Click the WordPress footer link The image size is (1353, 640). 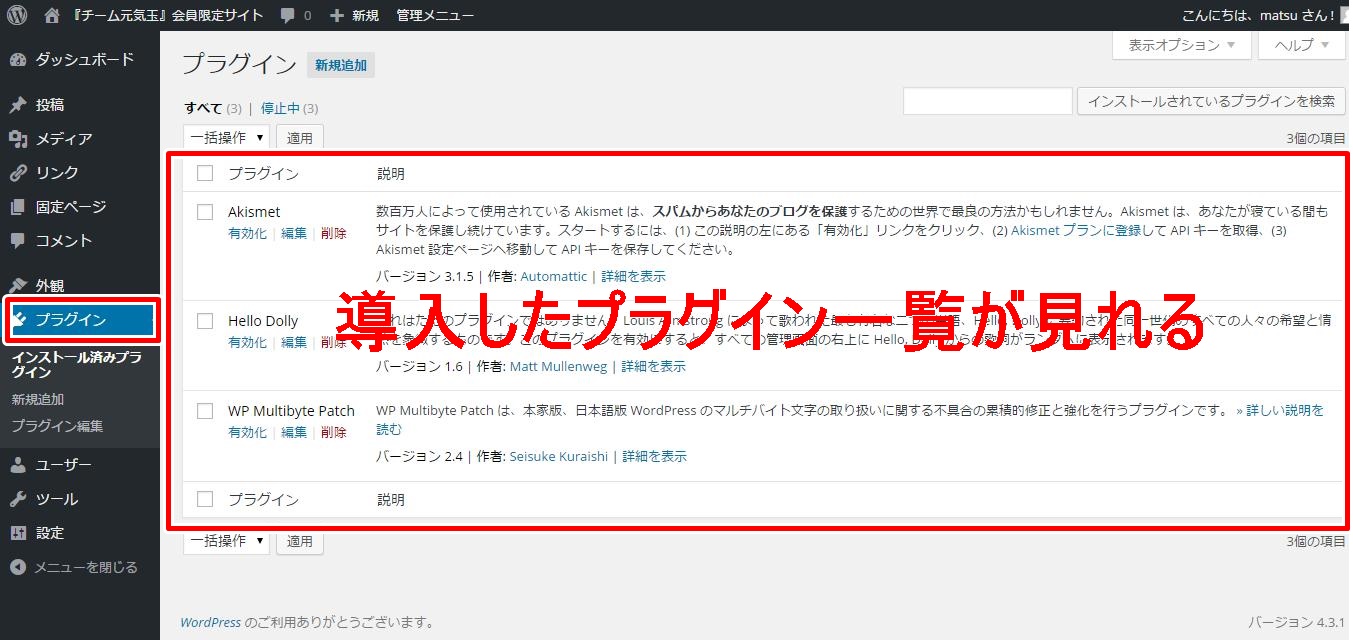(x=210, y=622)
